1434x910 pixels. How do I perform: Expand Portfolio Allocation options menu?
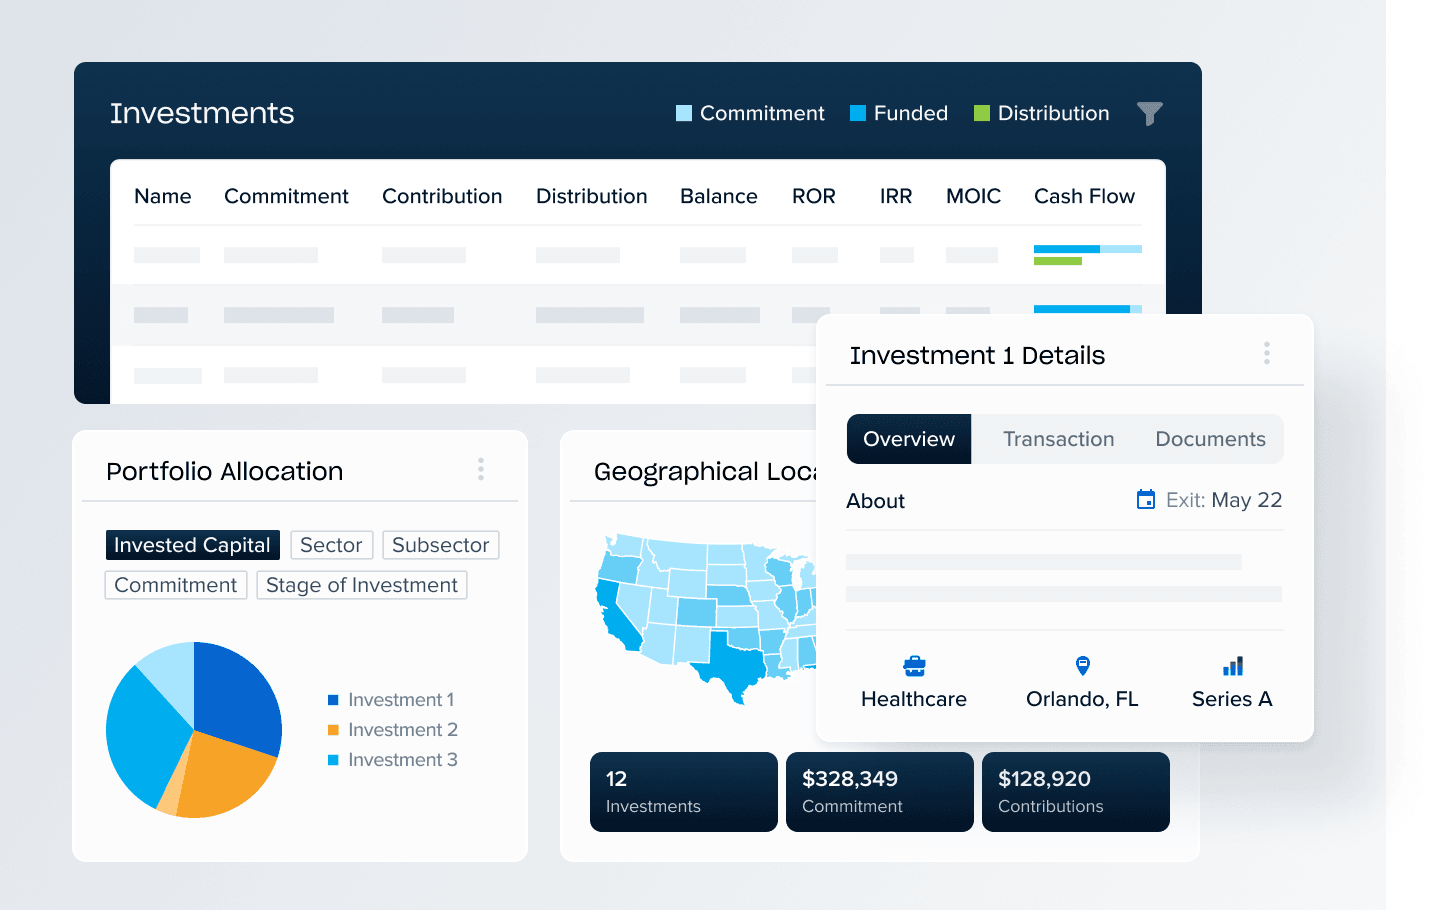pyautogui.click(x=481, y=469)
